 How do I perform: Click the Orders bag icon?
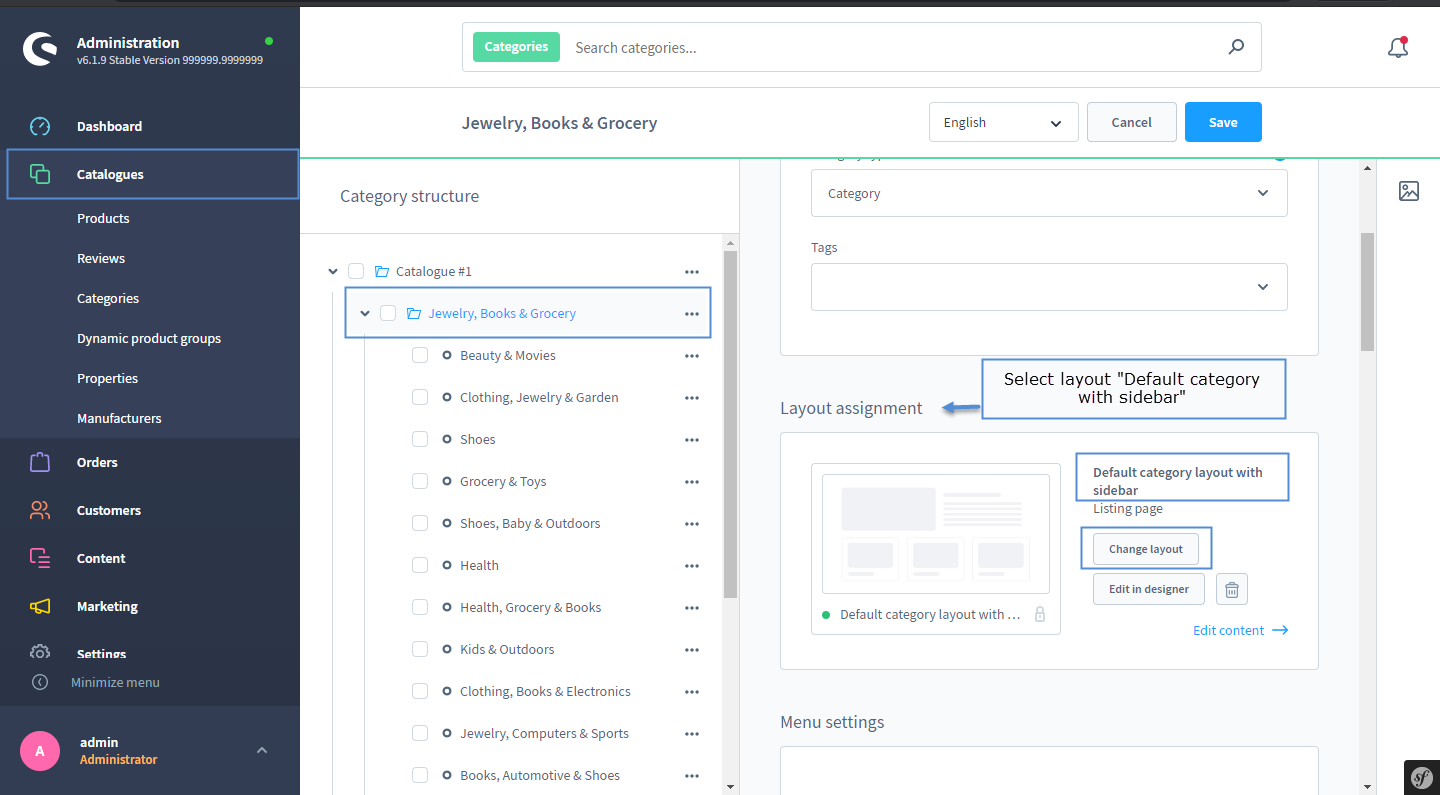click(x=40, y=462)
